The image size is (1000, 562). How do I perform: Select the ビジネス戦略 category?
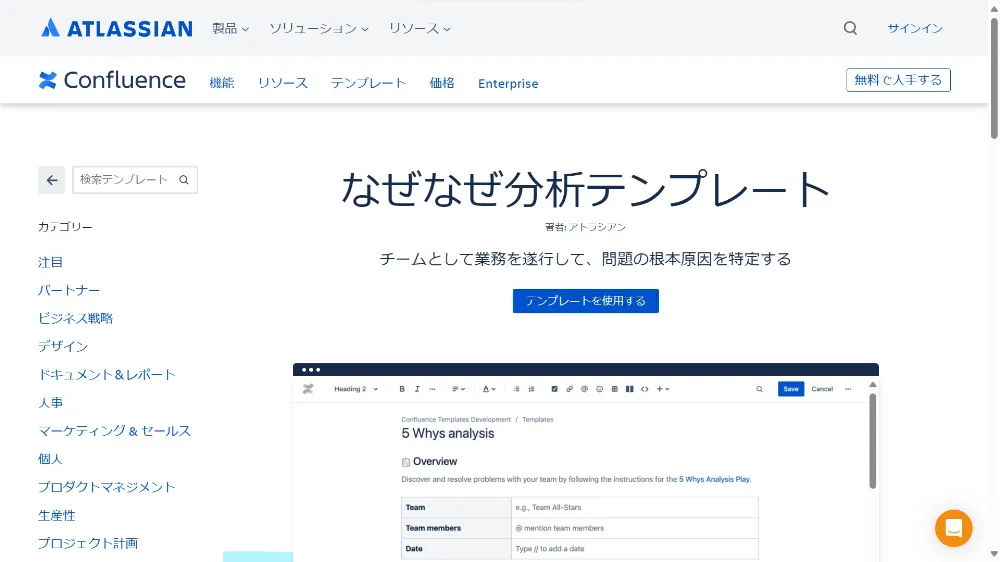pos(75,318)
